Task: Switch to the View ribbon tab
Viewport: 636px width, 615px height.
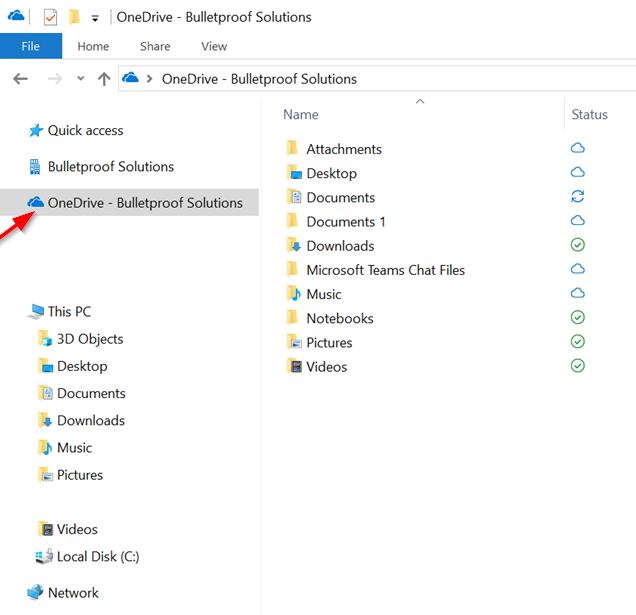Action: click(214, 46)
